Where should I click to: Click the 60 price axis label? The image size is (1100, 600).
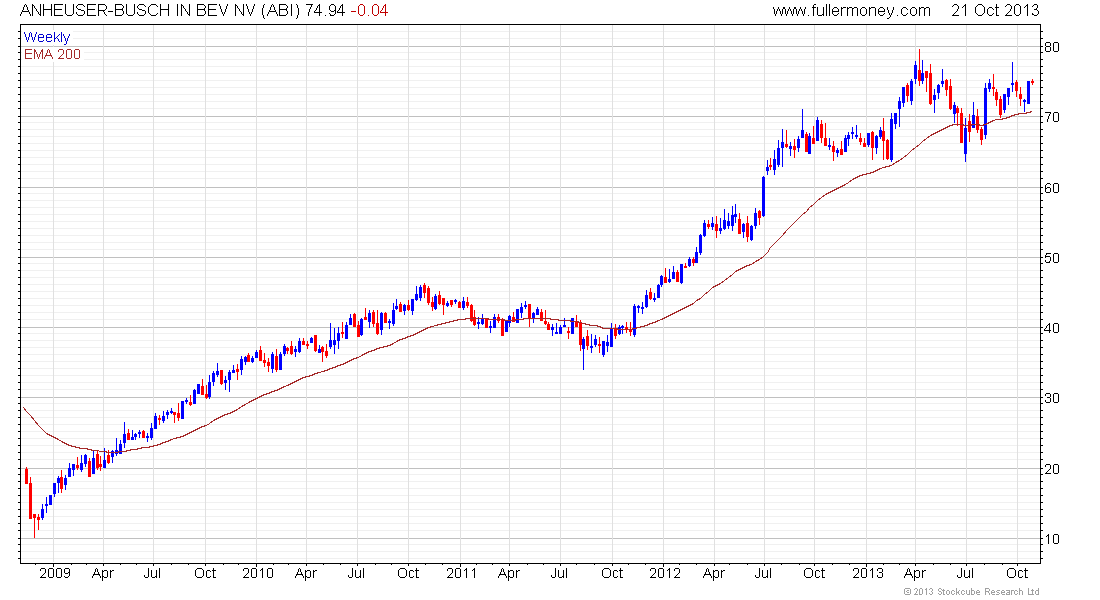[x=1051, y=188]
